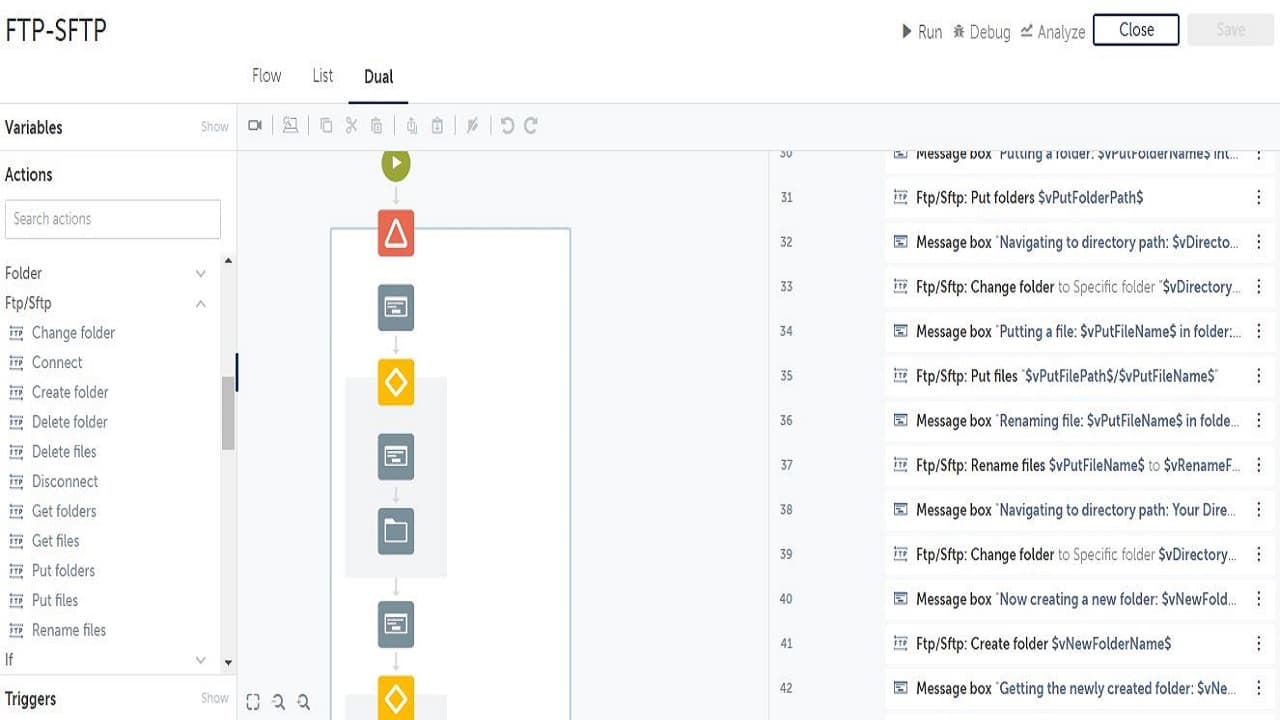The width and height of the screenshot is (1280, 720).
Task: Switch to the List view tab
Action: click(323, 76)
